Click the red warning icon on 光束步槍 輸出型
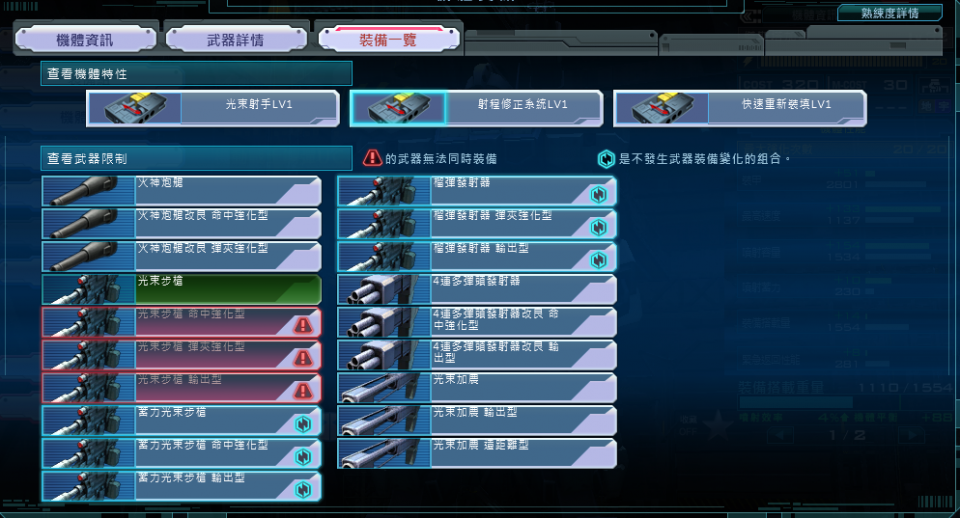The width and height of the screenshot is (960, 518). tap(303, 391)
